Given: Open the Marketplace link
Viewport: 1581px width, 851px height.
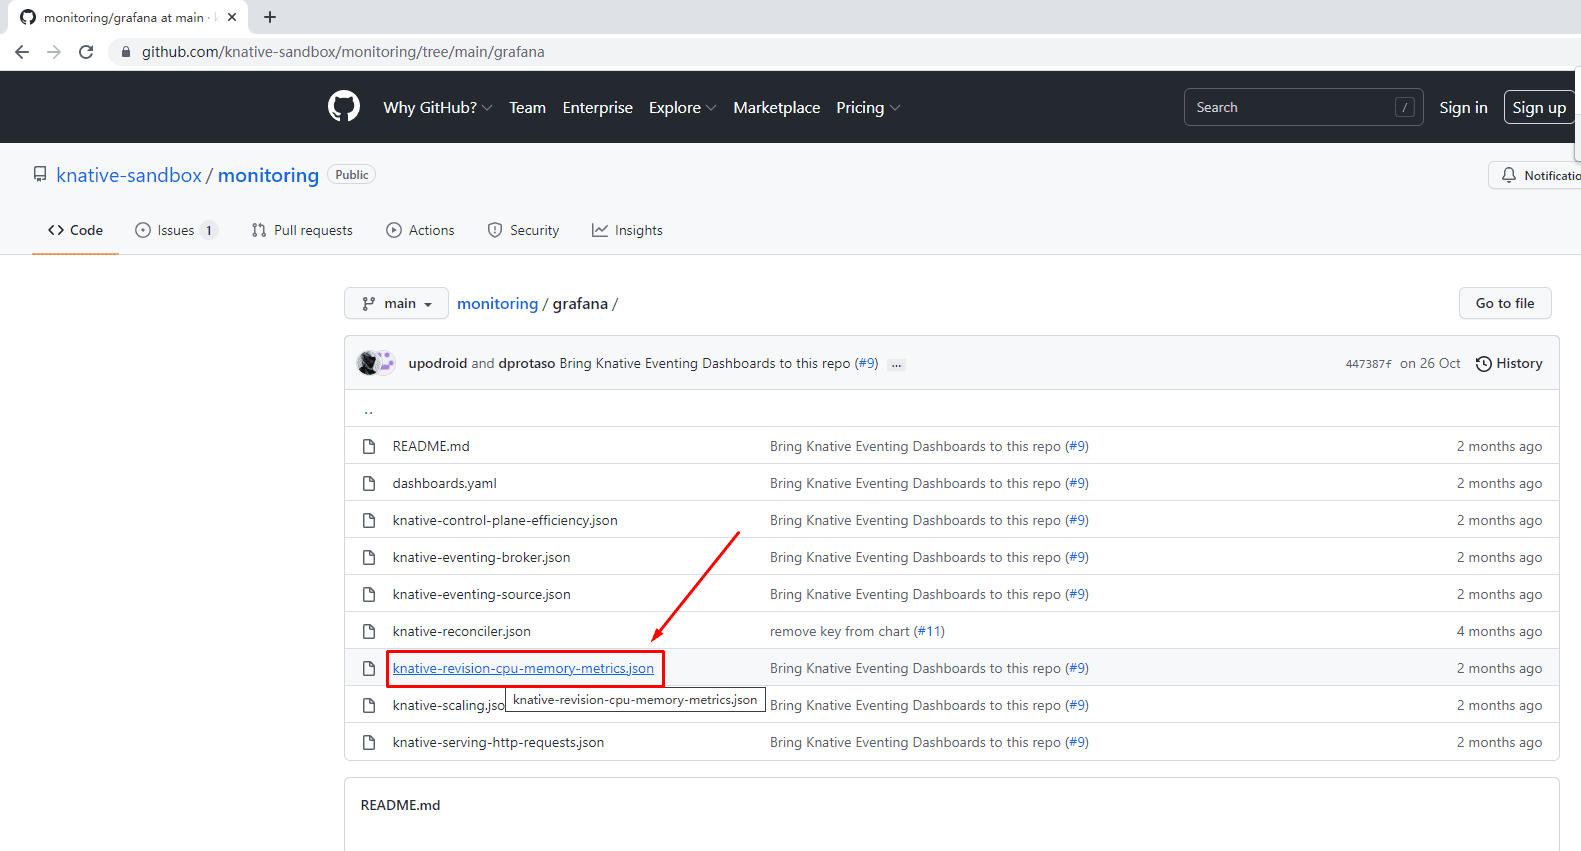Looking at the screenshot, I should (777, 107).
